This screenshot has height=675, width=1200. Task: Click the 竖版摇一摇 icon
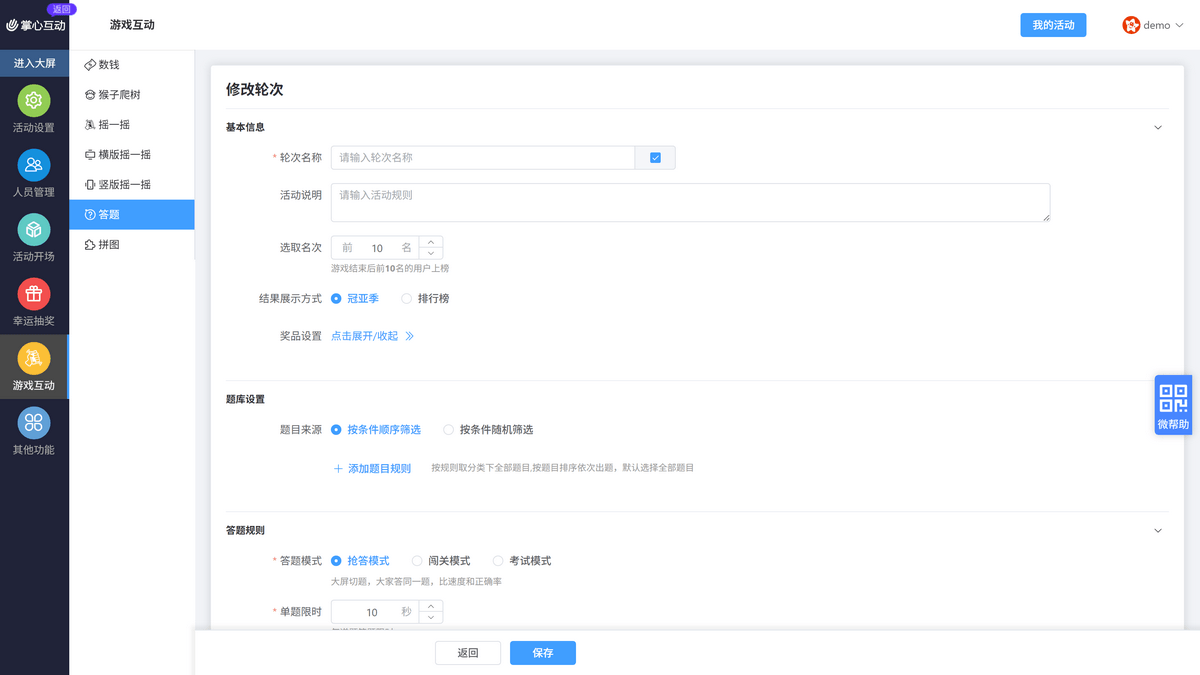click(x=90, y=184)
